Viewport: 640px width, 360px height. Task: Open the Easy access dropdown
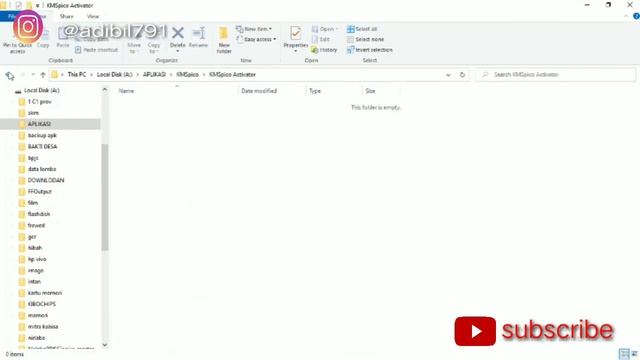pyautogui.click(x=256, y=40)
